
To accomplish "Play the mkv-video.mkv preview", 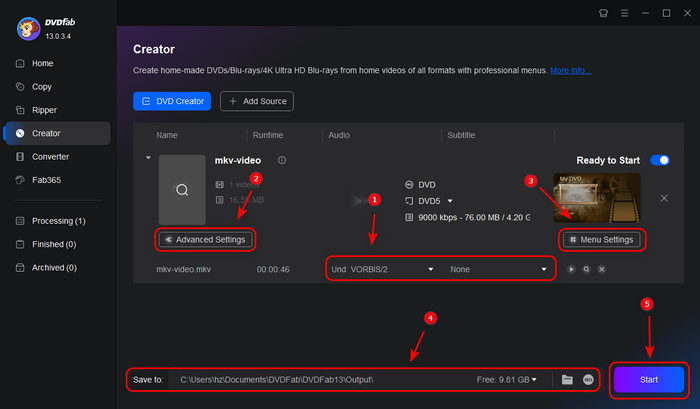I will [573, 269].
